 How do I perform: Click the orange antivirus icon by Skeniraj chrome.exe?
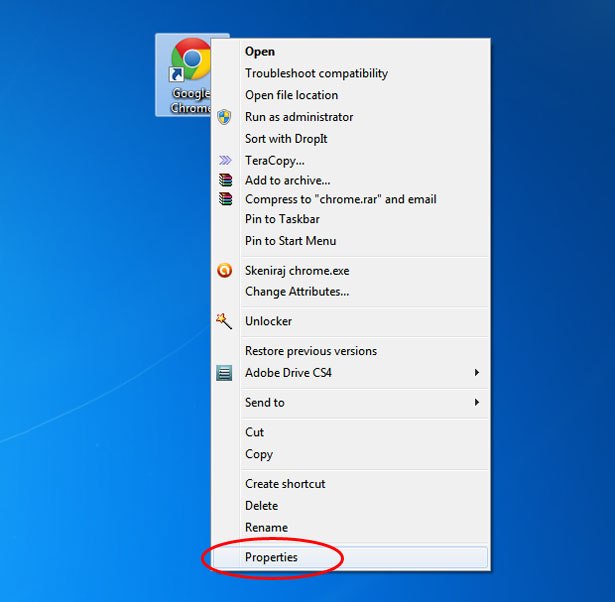click(225, 270)
